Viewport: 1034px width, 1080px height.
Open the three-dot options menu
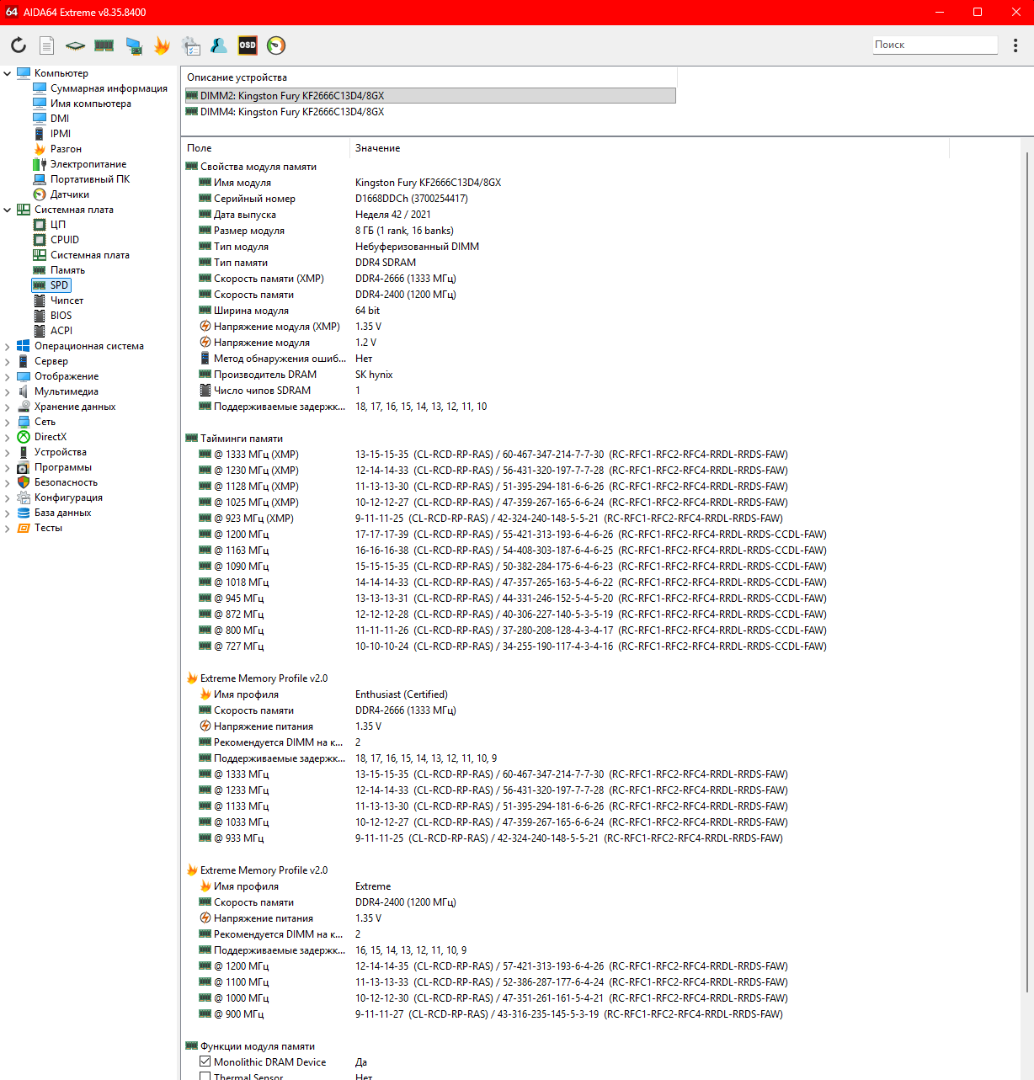[1015, 45]
